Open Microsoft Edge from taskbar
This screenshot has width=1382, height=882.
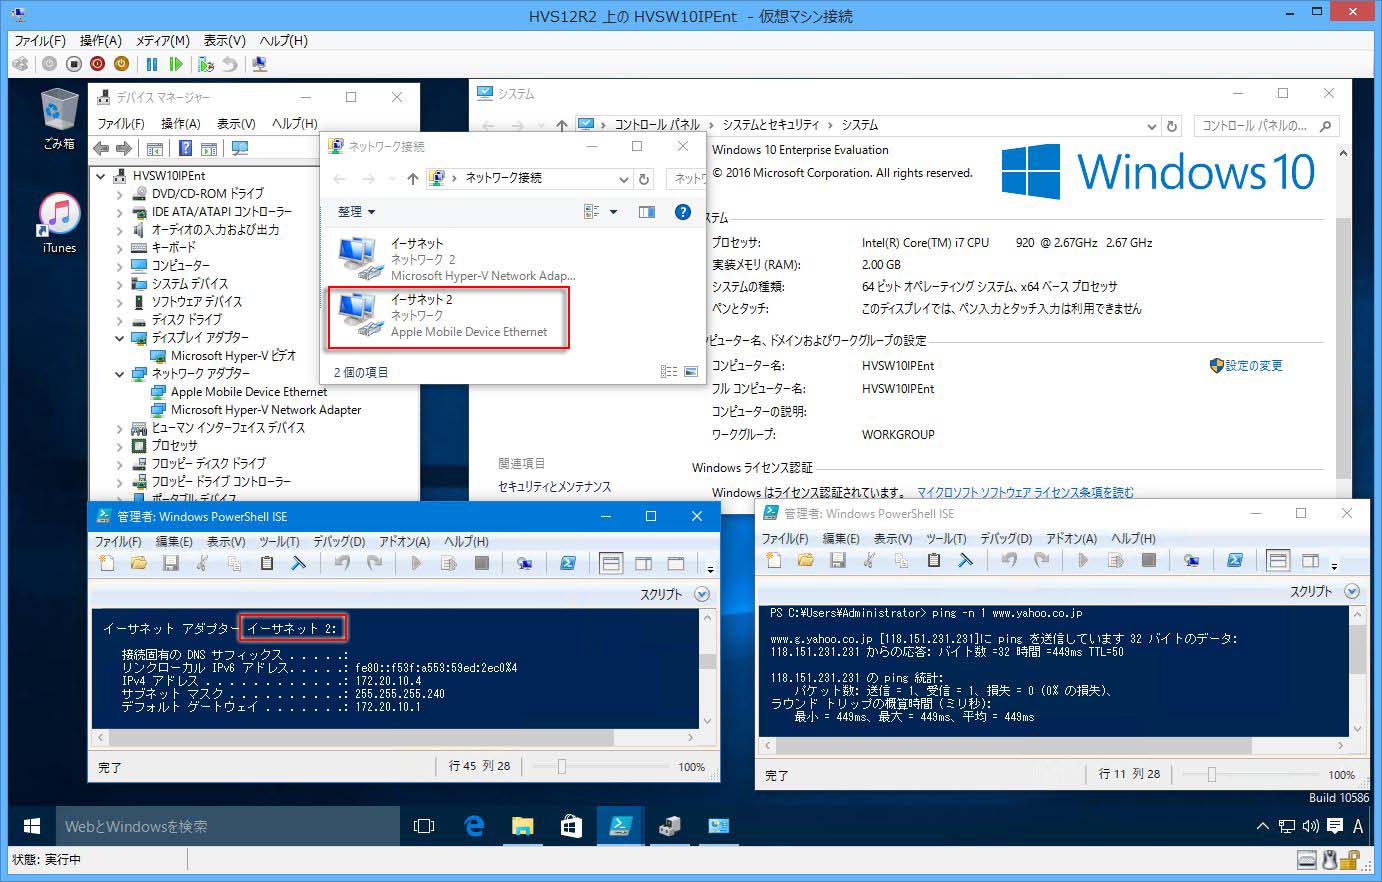[474, 826]
